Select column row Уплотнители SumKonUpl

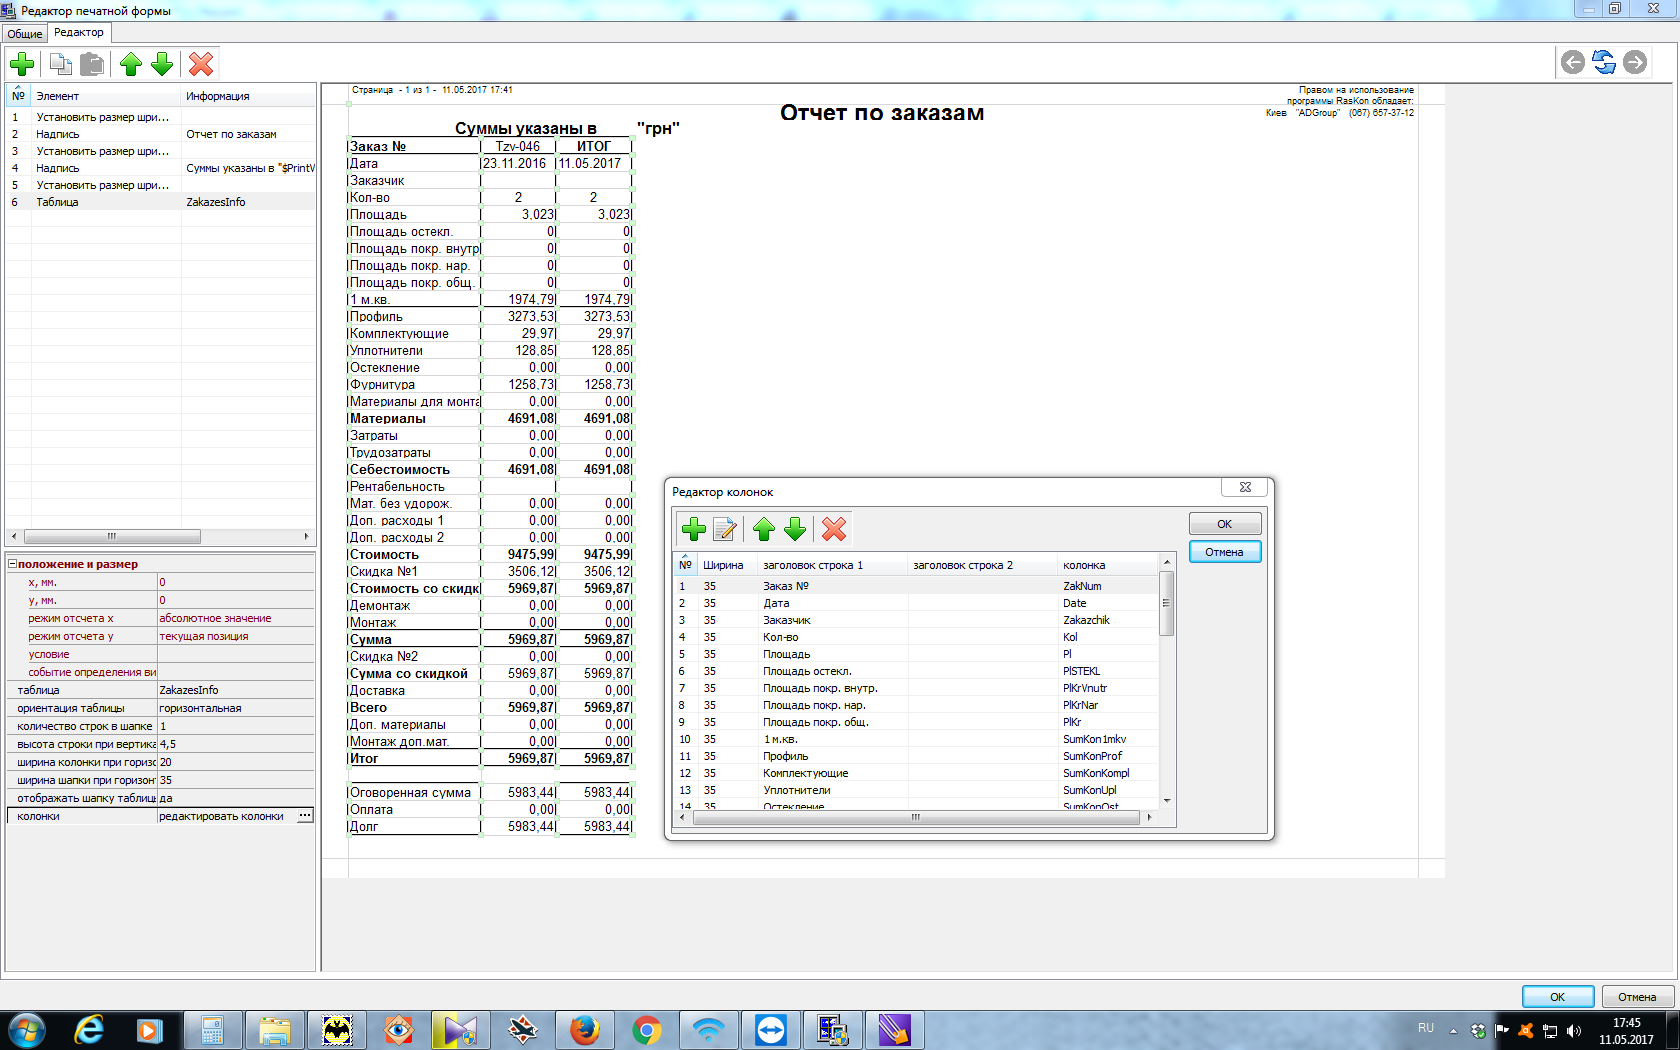(x=917, y=790)
